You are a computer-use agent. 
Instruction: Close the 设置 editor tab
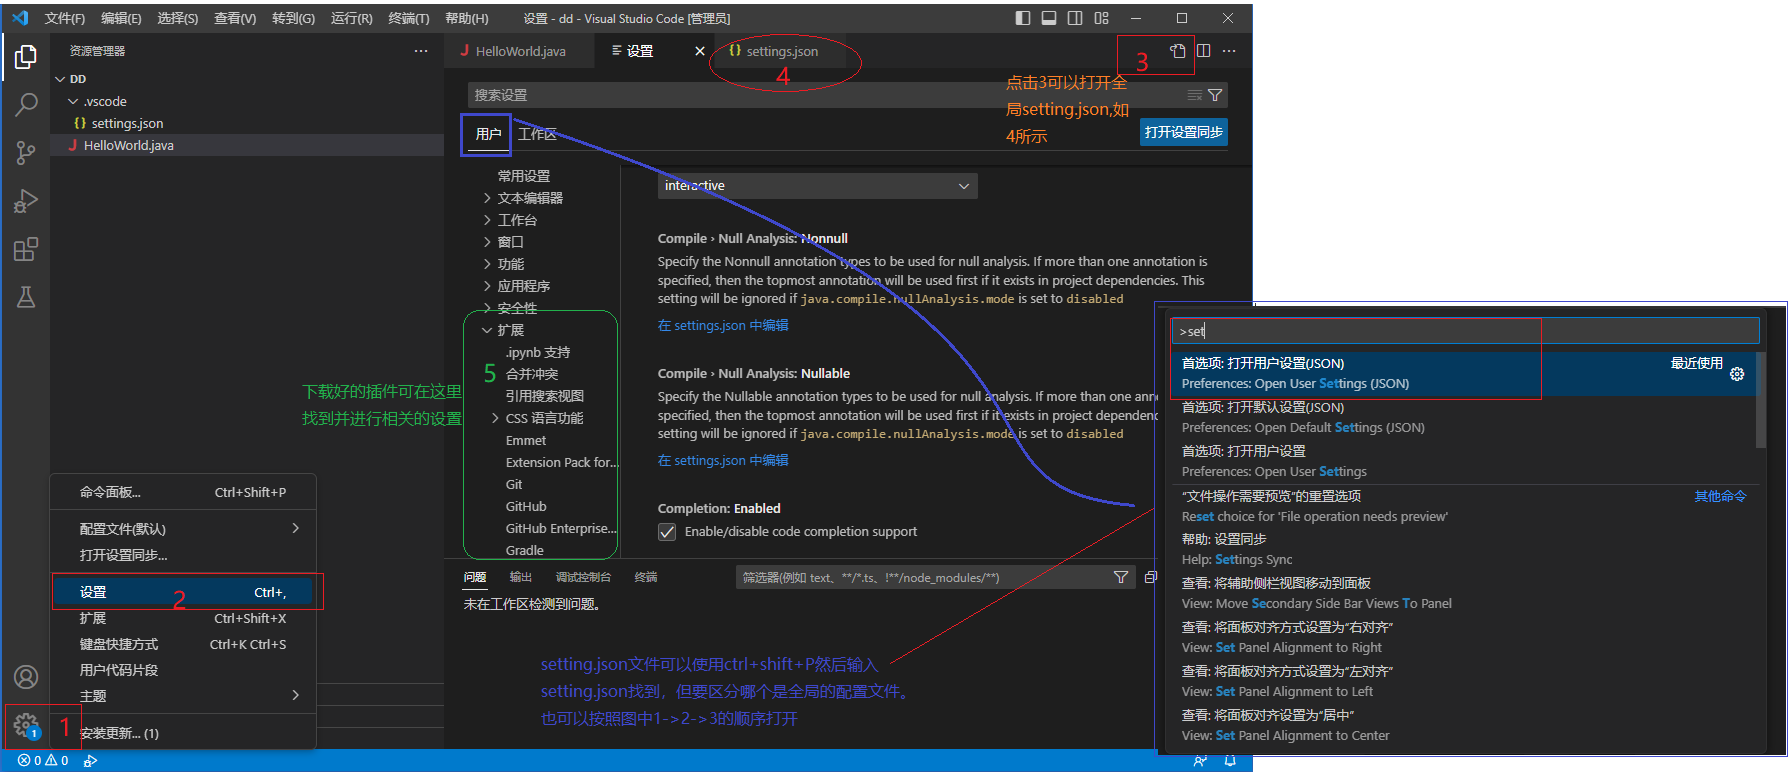(700, 51)
